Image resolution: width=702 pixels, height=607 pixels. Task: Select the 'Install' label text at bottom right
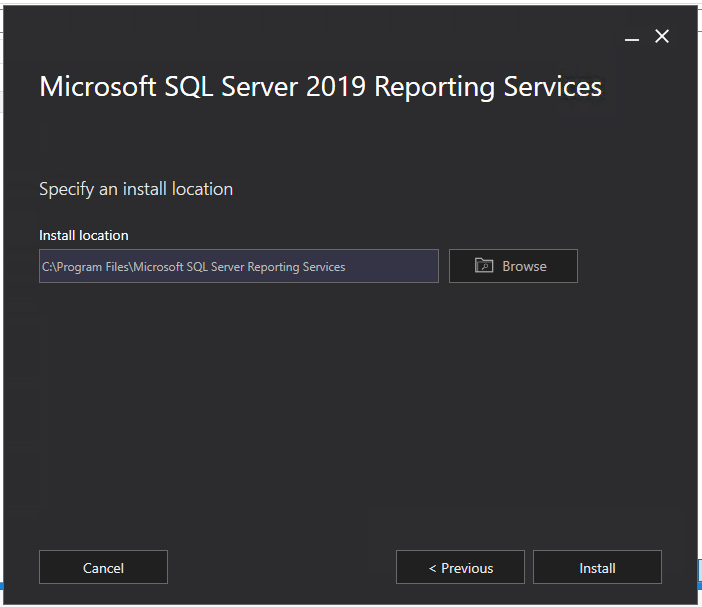(x=597, y=568)
